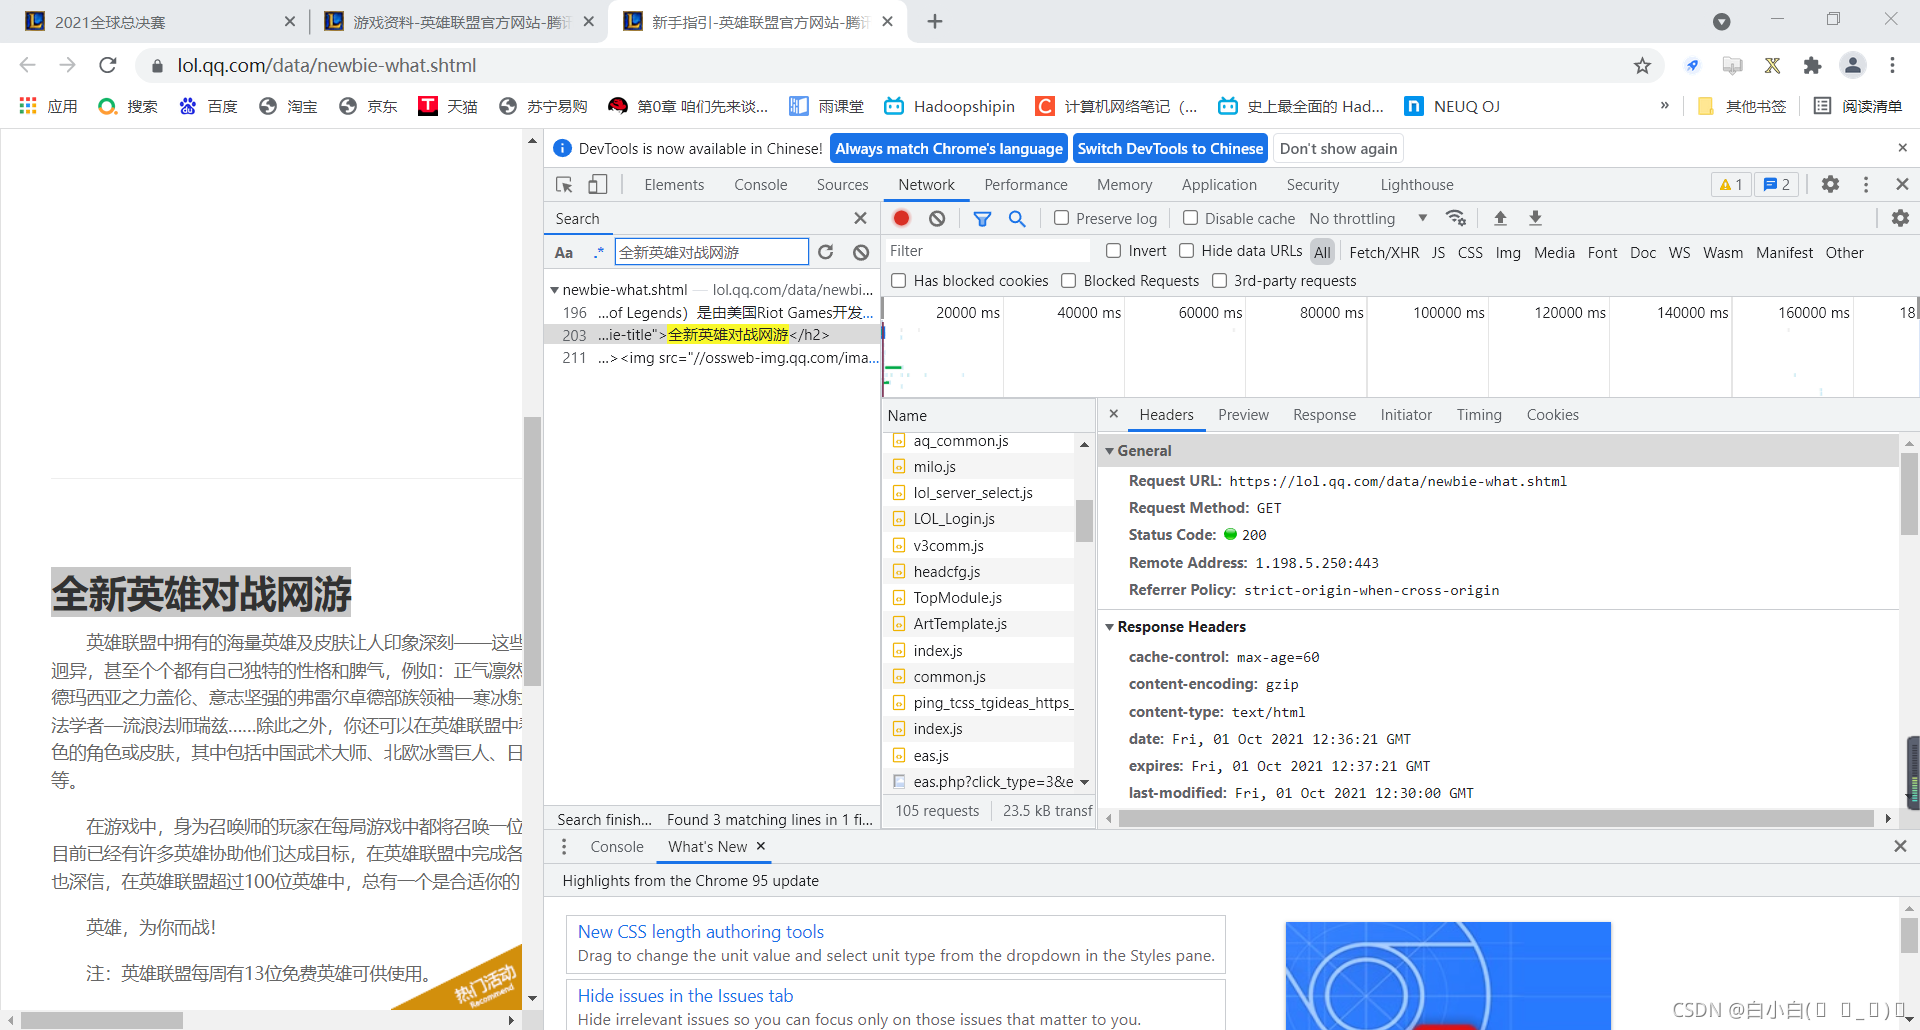
Task: Check Has blocked cookies checkbox
Action: tap(899, 281)
